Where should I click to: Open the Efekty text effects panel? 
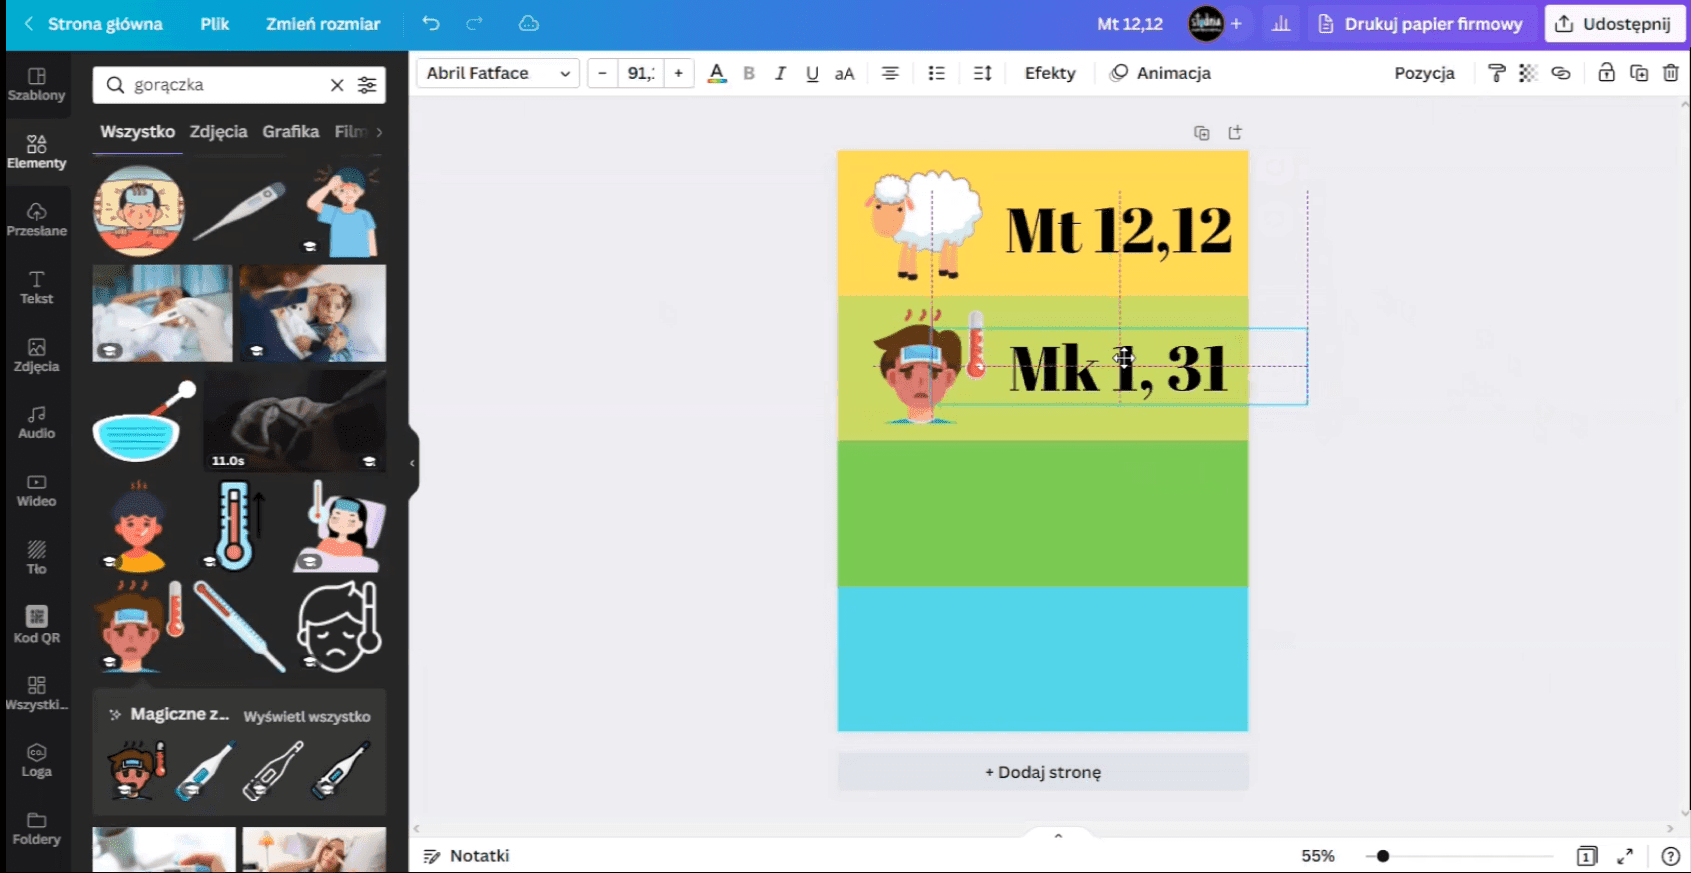[1050, 73]
